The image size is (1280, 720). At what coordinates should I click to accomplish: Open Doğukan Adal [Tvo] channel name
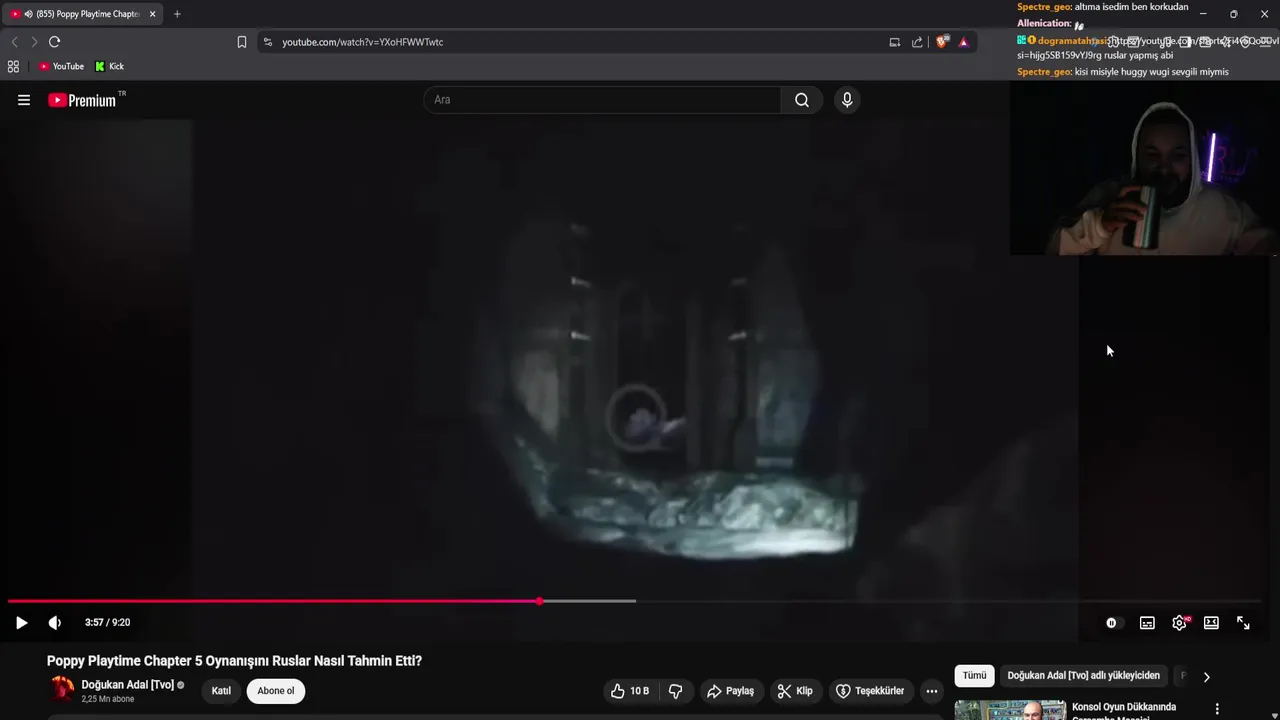tap(128, 685)
